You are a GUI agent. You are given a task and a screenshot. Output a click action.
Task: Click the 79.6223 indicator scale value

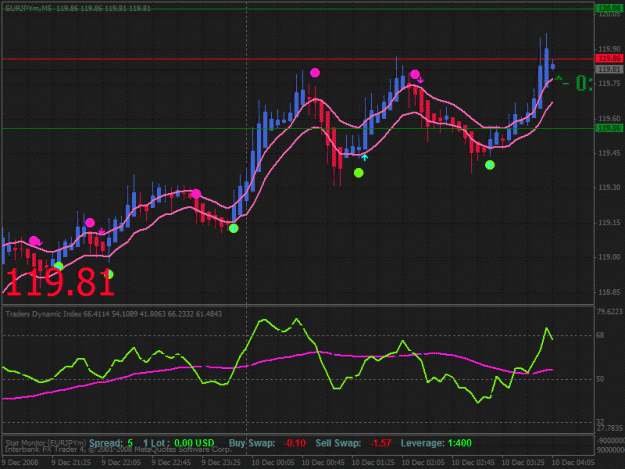pos(609,311)
